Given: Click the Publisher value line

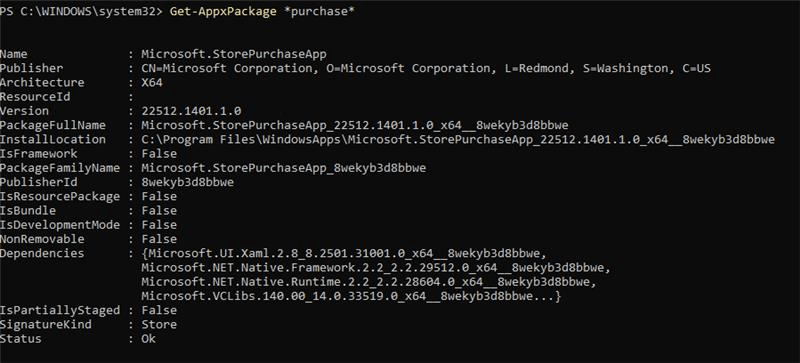Looking at the screenshot, I should [x=426, y=68].
